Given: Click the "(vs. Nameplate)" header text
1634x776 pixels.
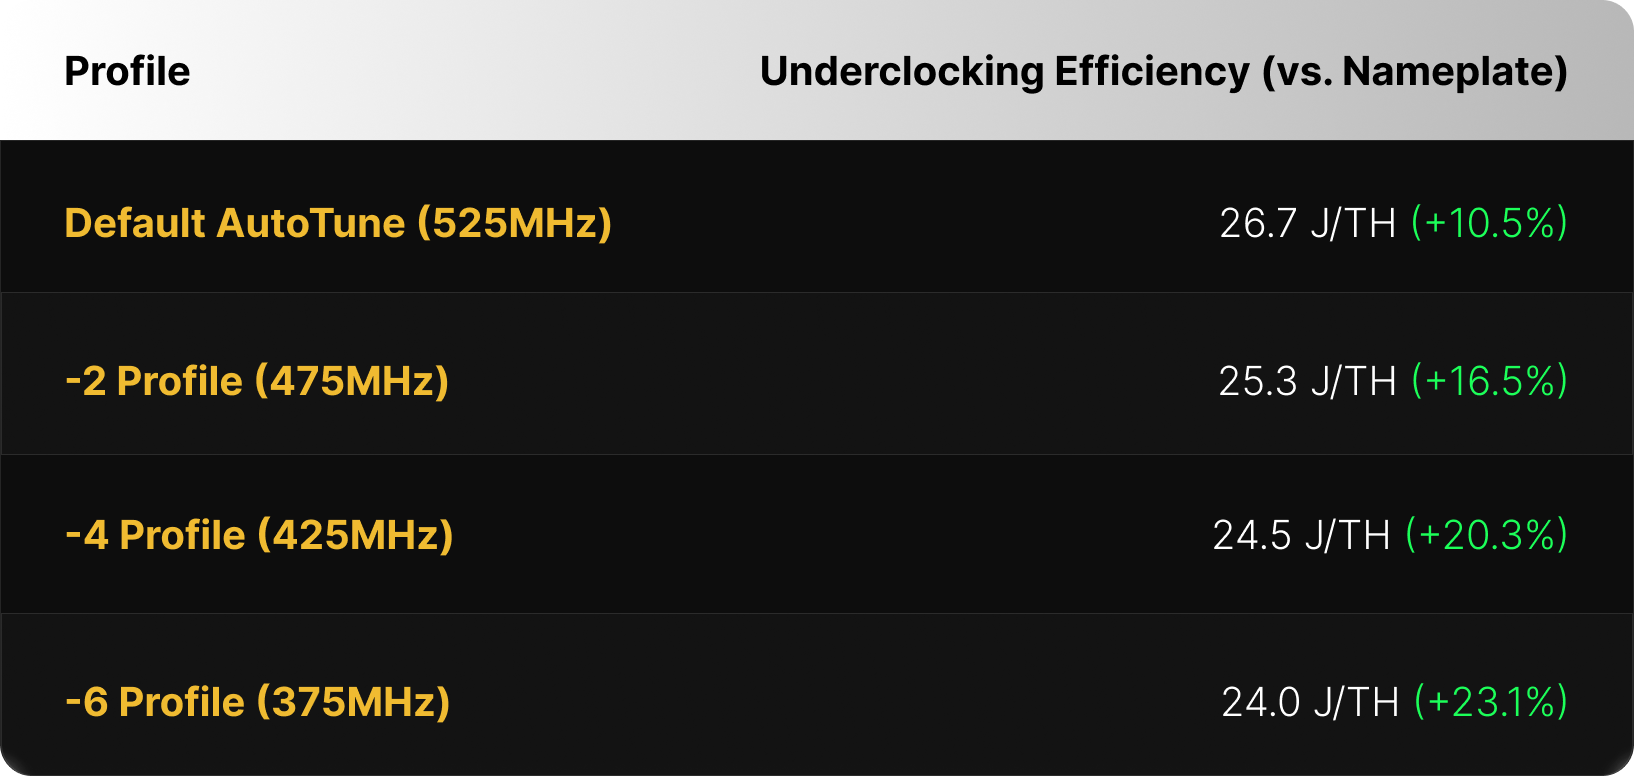Looking at the screenshot, I should pos(1414,72).
